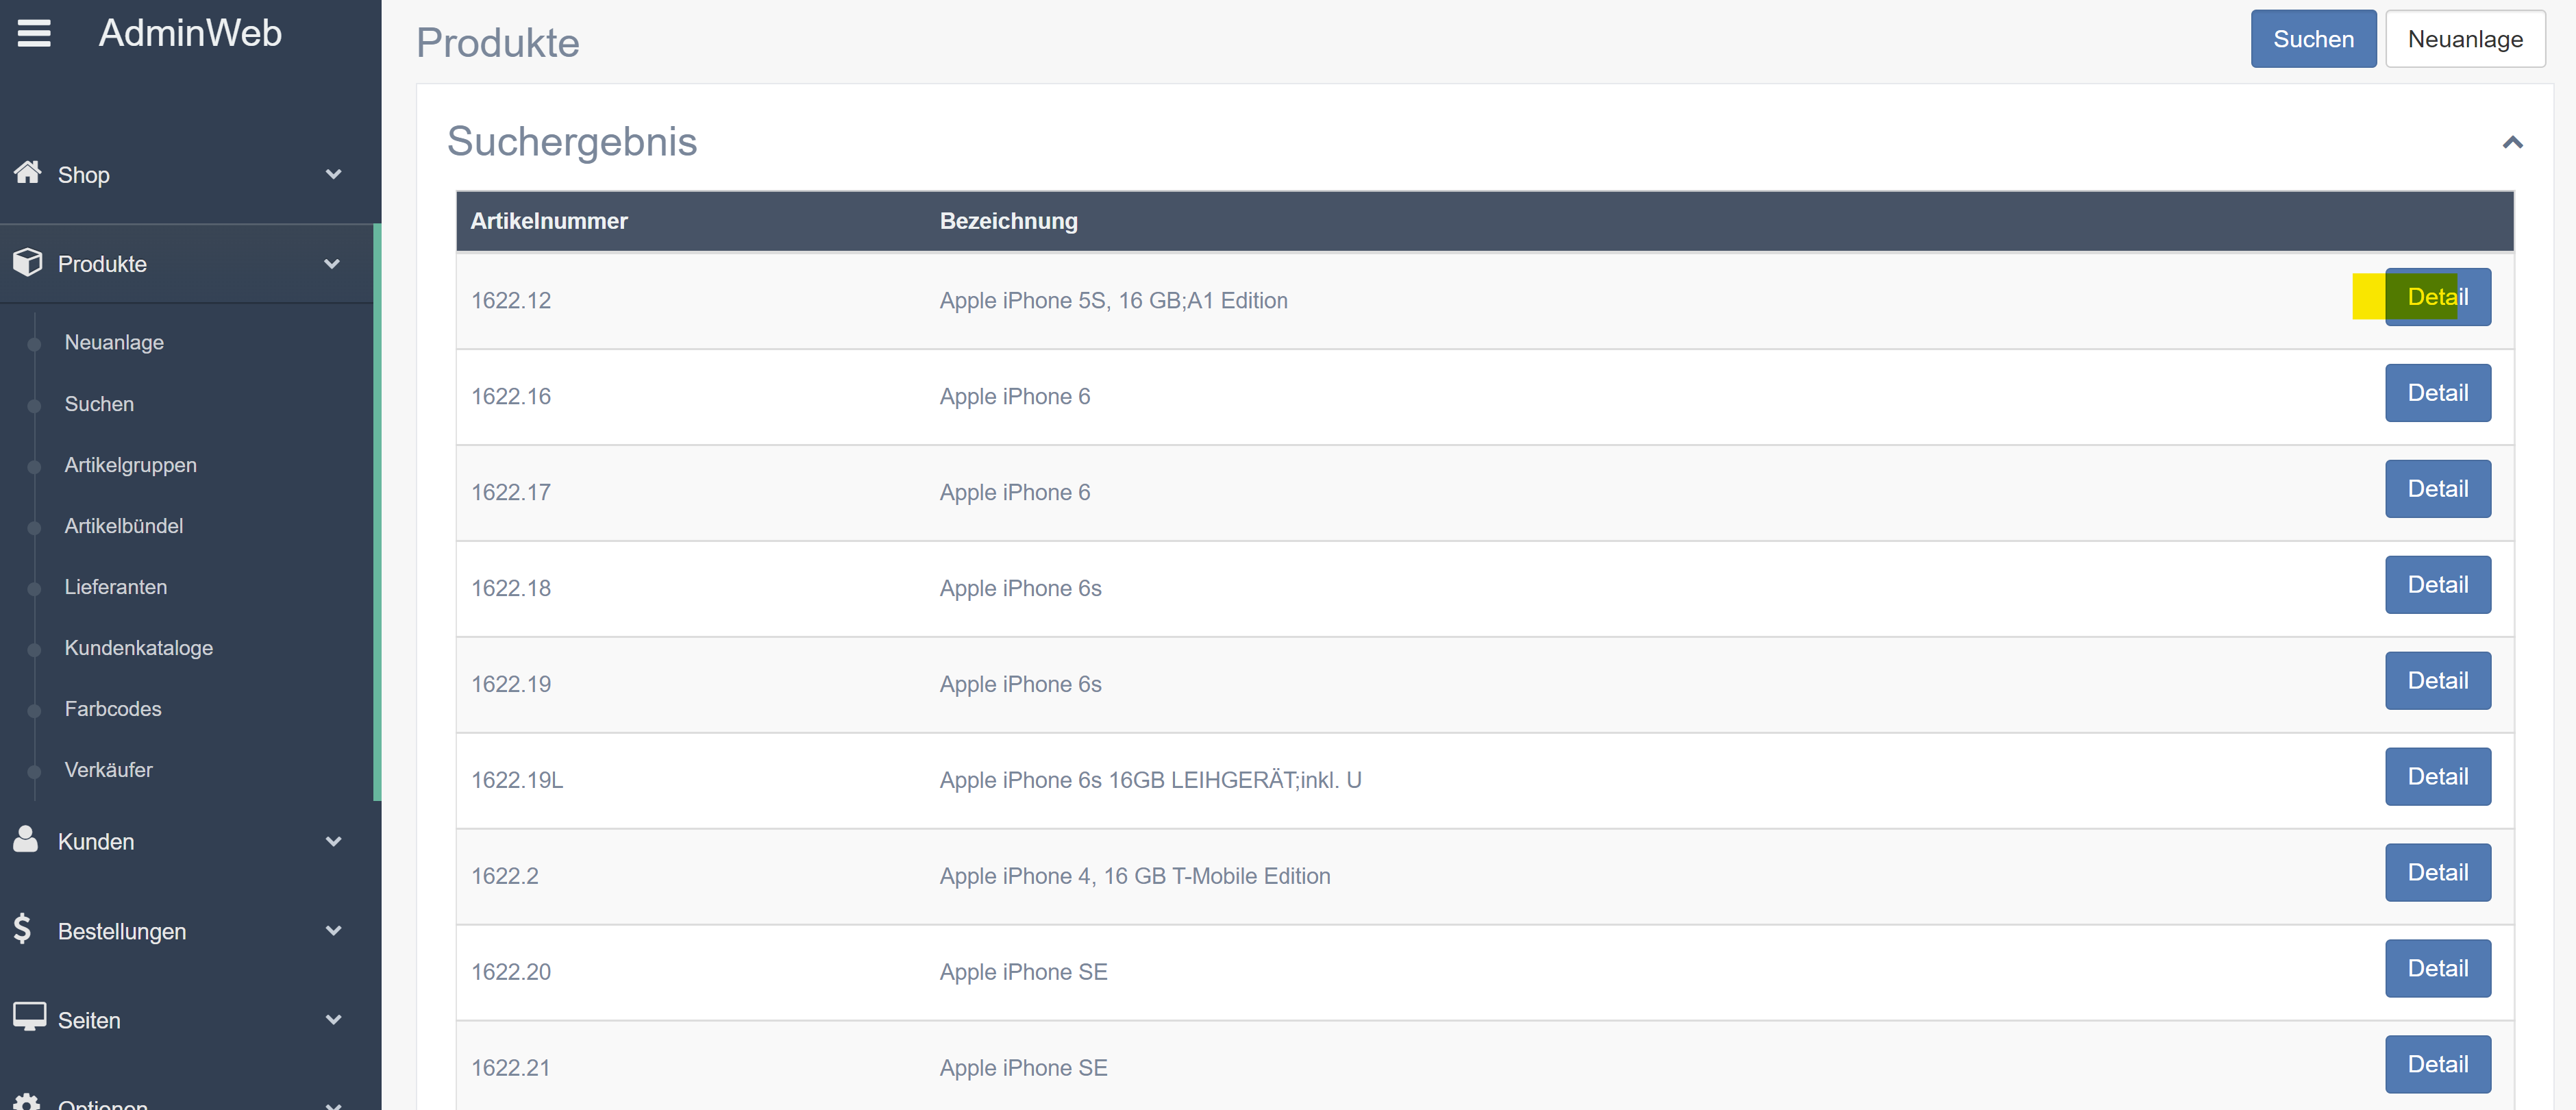This screenshot has width=2576, height=1110.
Task: Open Kundenkataloge in the sidebar
Action: pos(139,648)
